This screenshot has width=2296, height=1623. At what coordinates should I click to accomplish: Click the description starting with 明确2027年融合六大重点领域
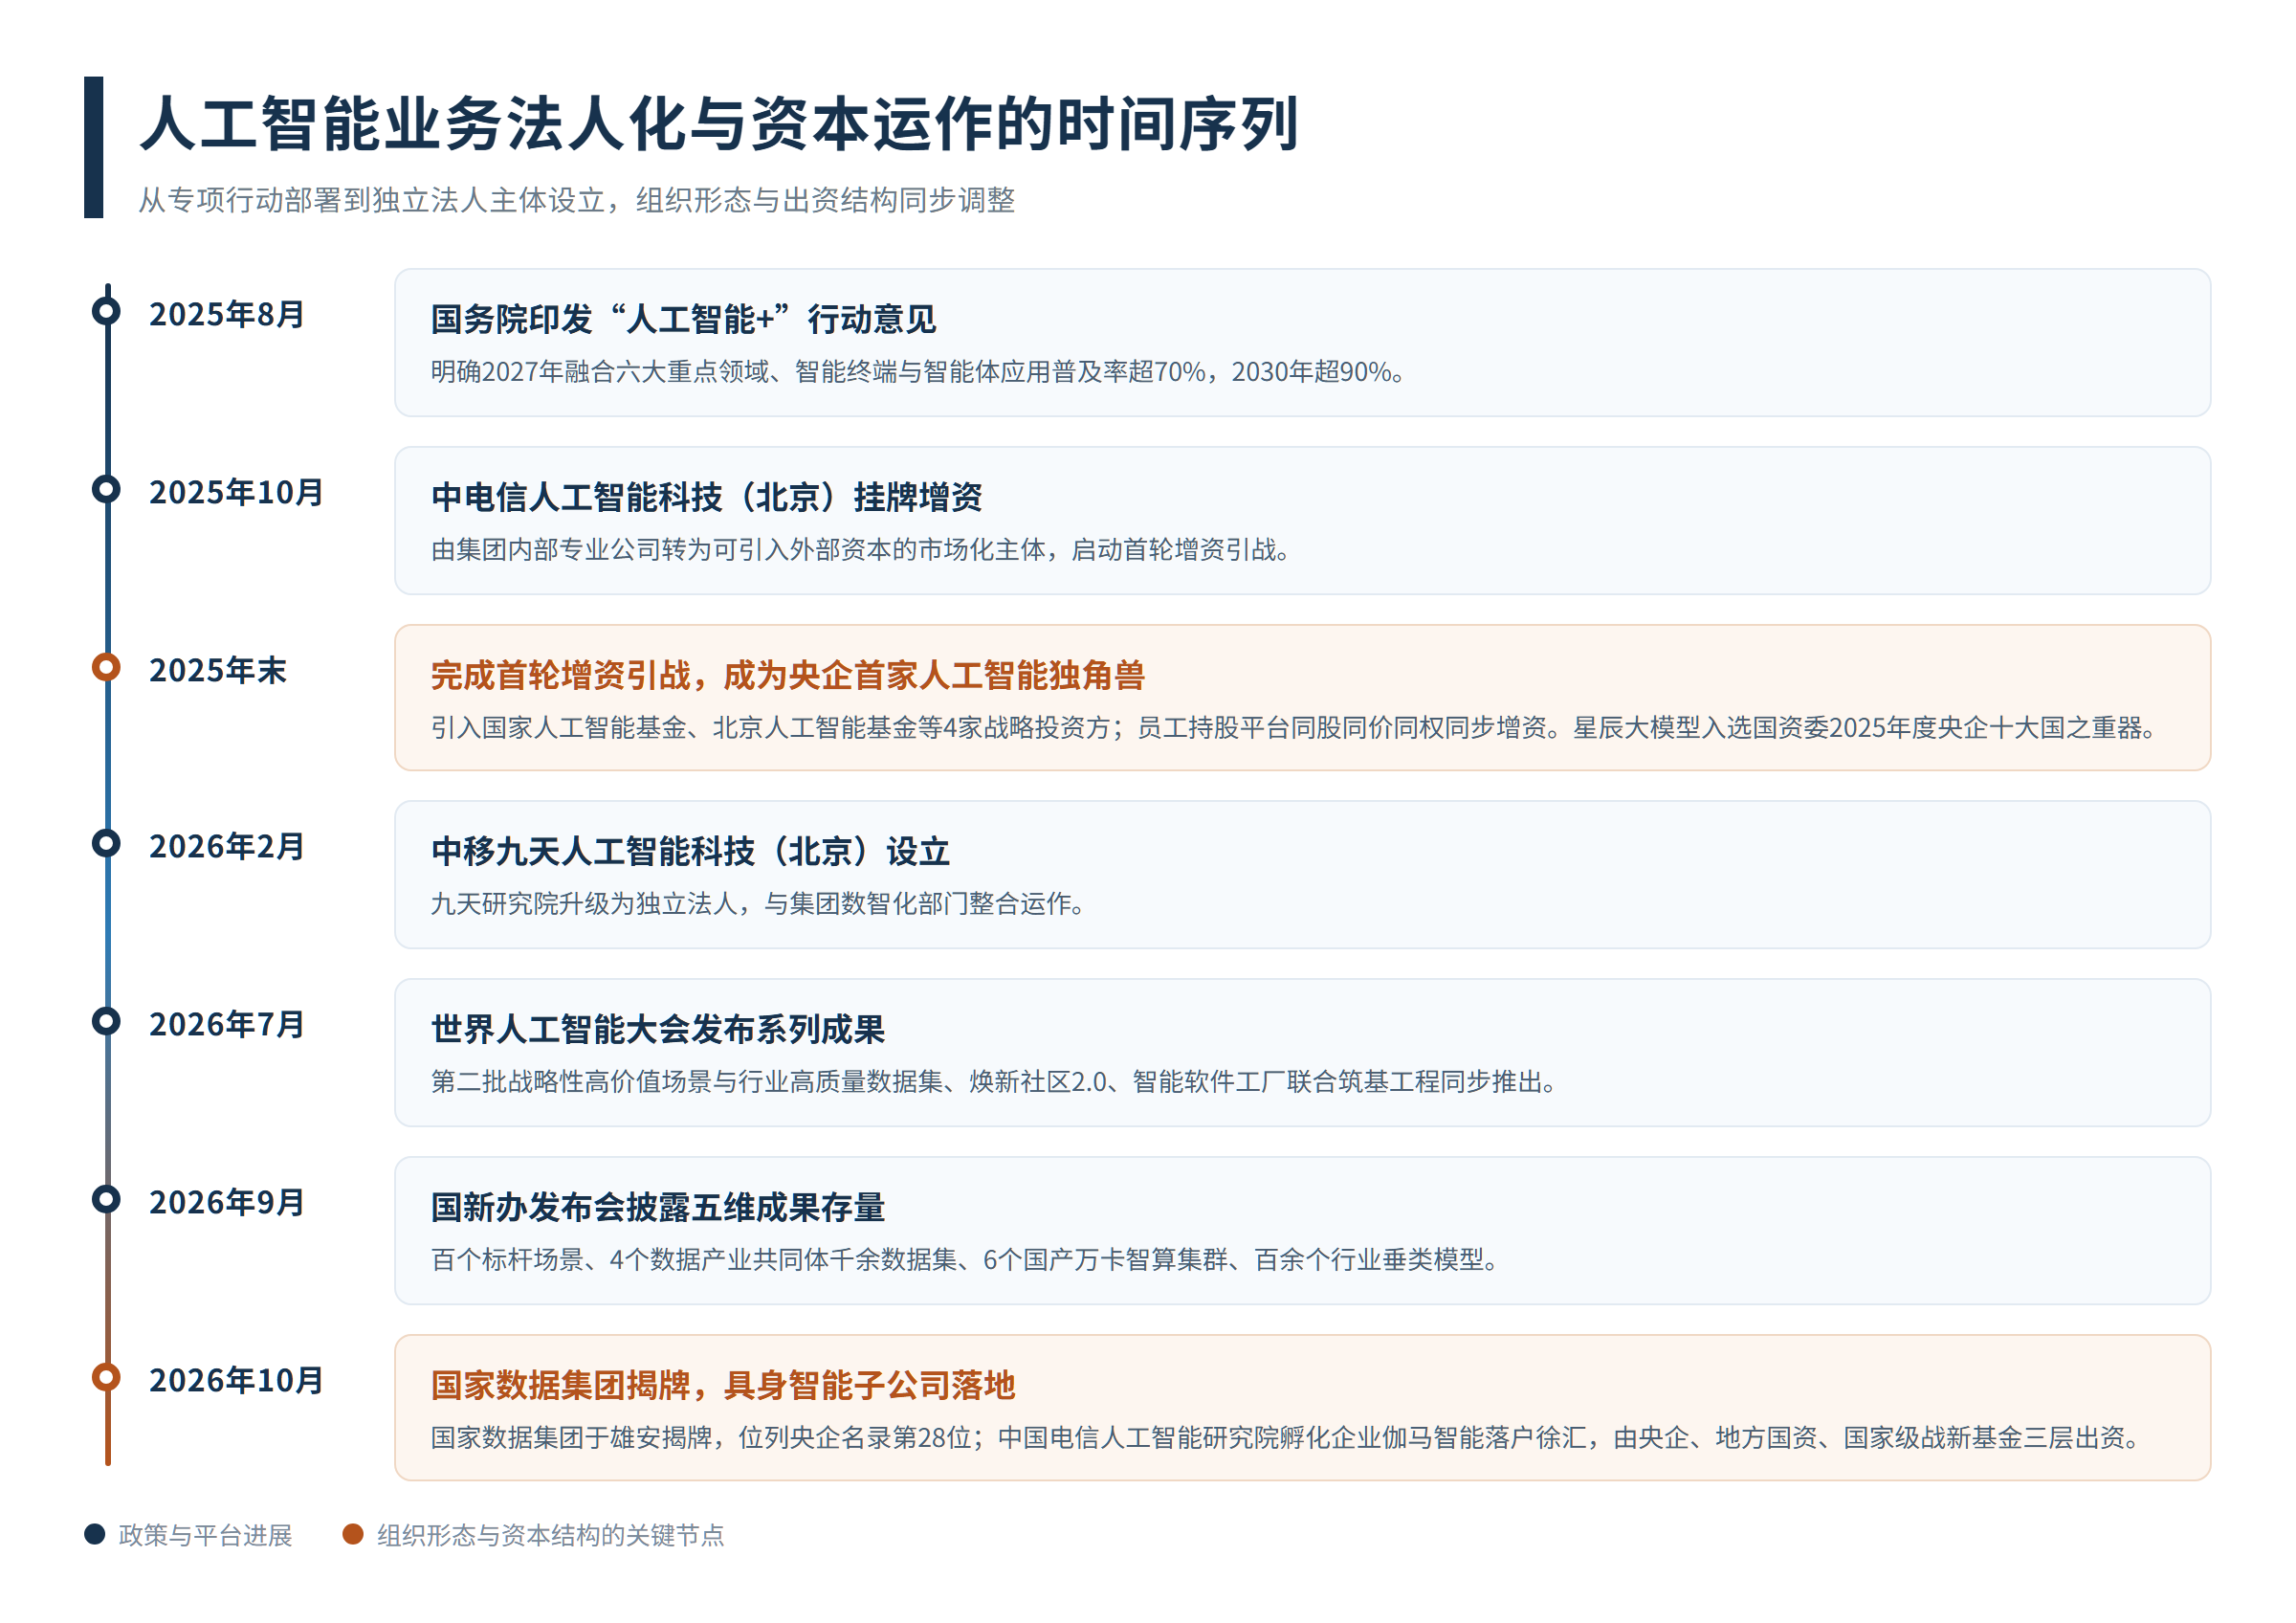point(919,372)
